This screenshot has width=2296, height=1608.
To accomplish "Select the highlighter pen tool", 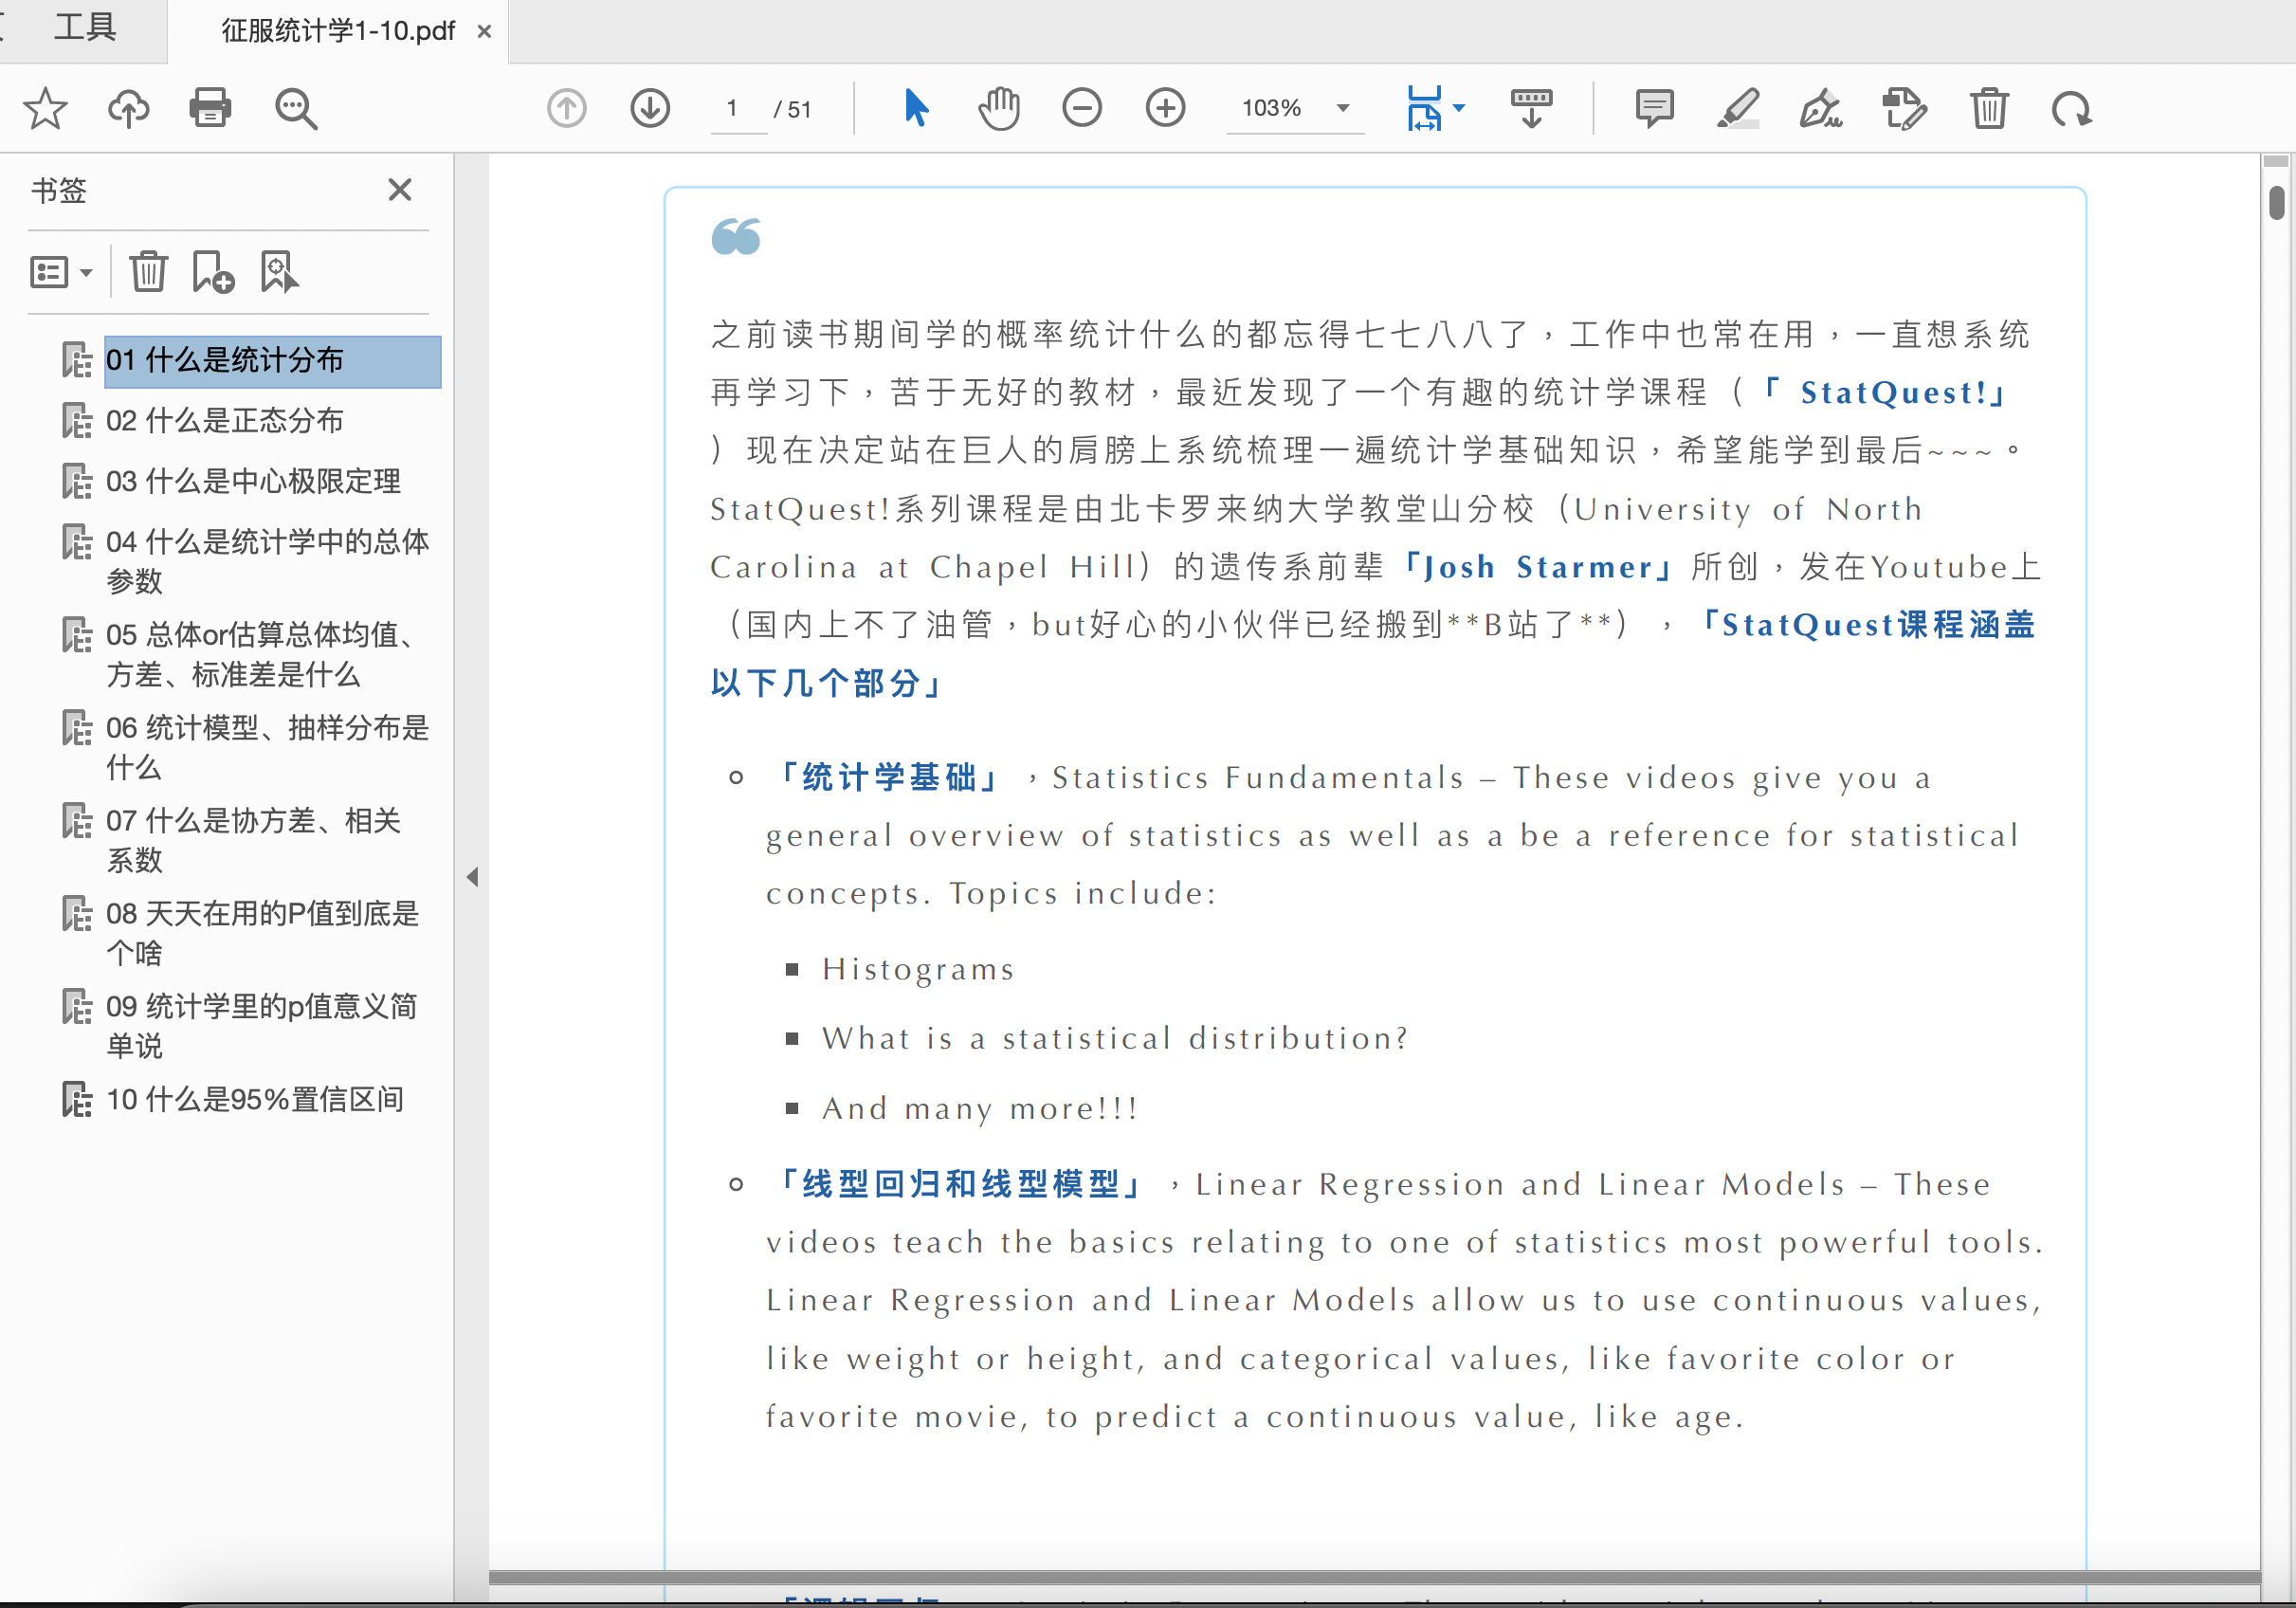I will [1738, 108].
